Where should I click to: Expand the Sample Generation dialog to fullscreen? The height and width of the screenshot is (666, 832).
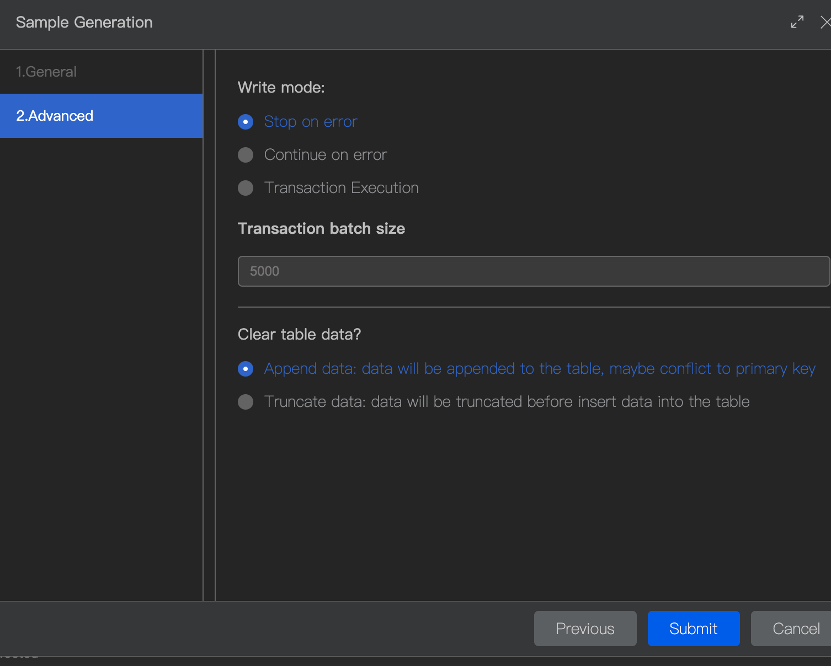pyautogui.click(x=797, y=22)
